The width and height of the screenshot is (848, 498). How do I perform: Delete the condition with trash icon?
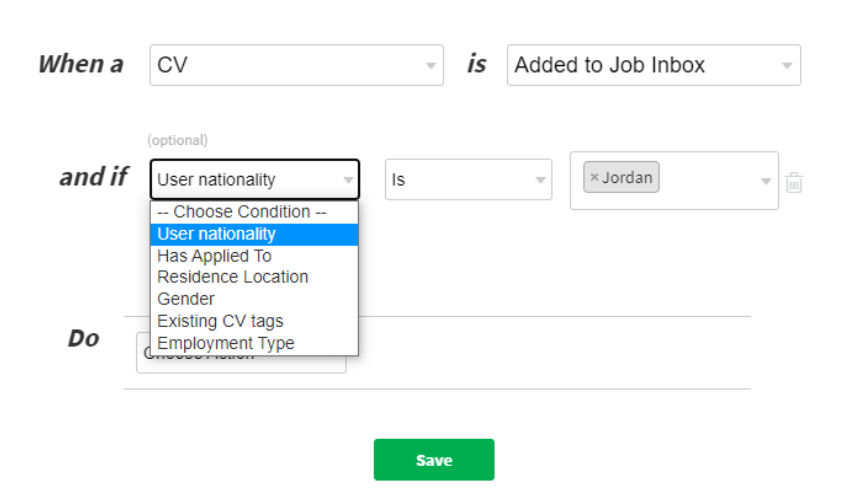coord(794,182)
